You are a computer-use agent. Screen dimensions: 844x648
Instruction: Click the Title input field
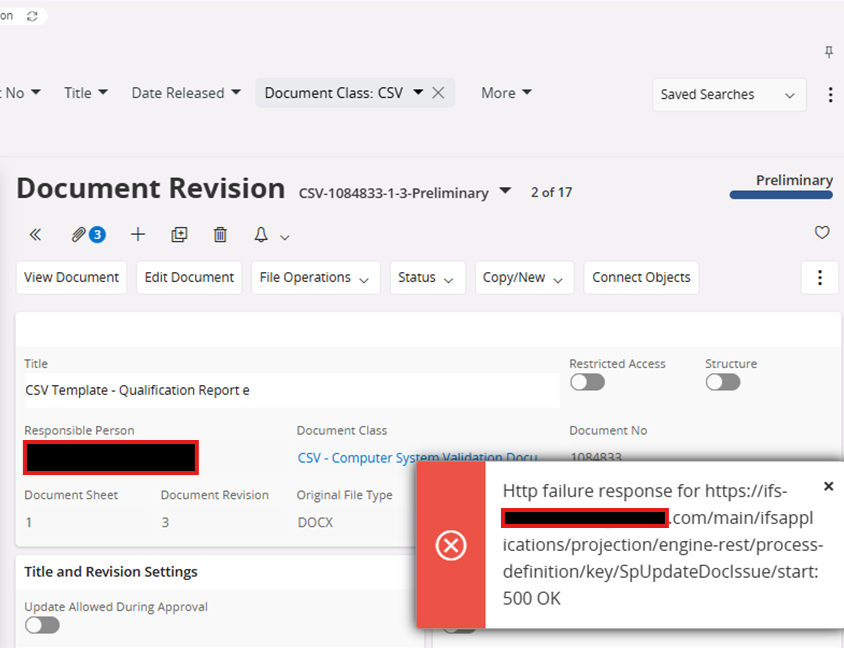(292, 390)
